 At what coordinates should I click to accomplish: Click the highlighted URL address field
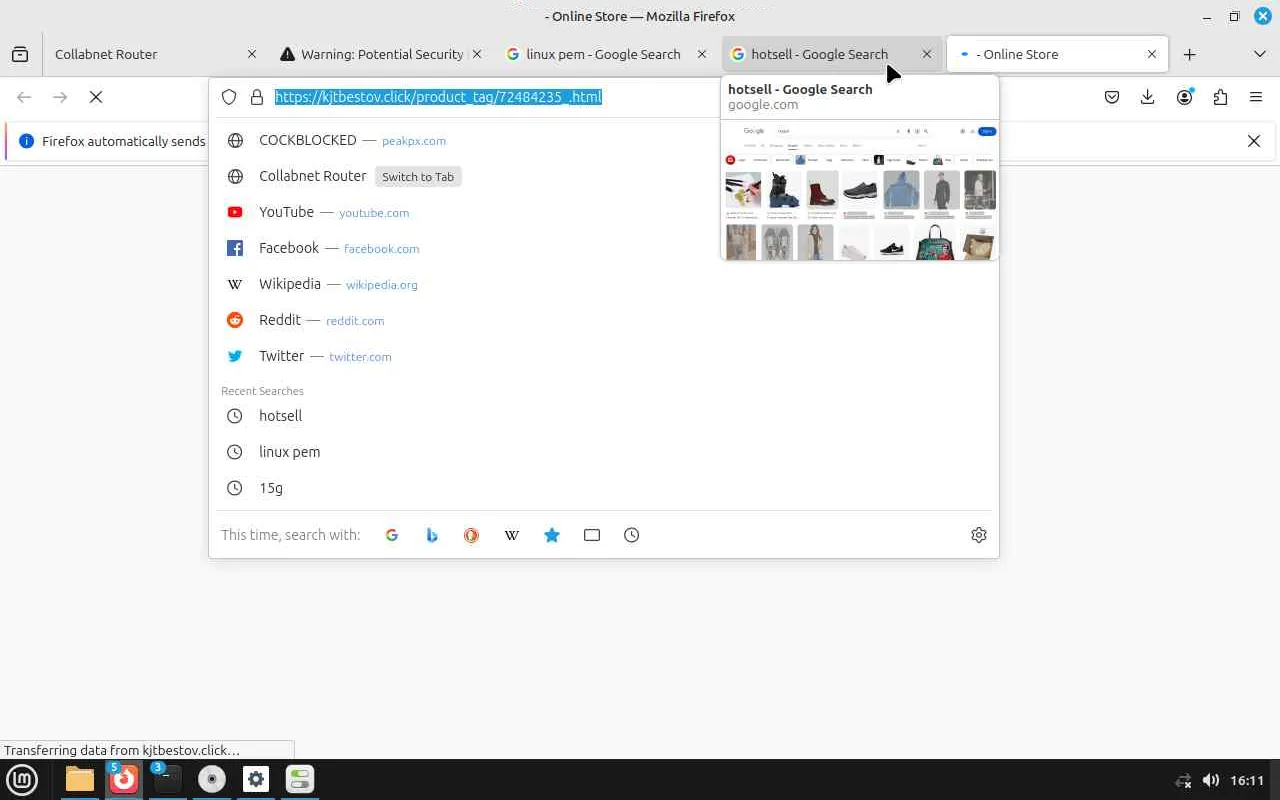[438, 97]
